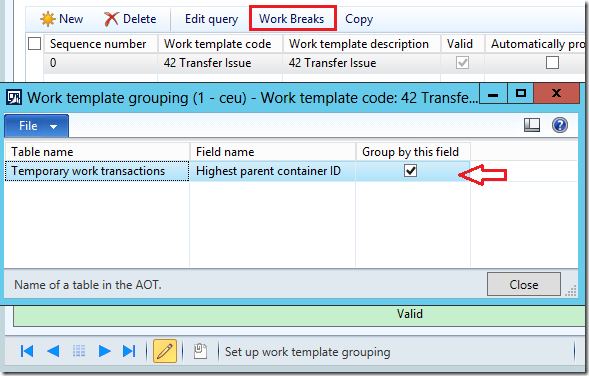
Task: Go to first record
Action: point(27,351)
